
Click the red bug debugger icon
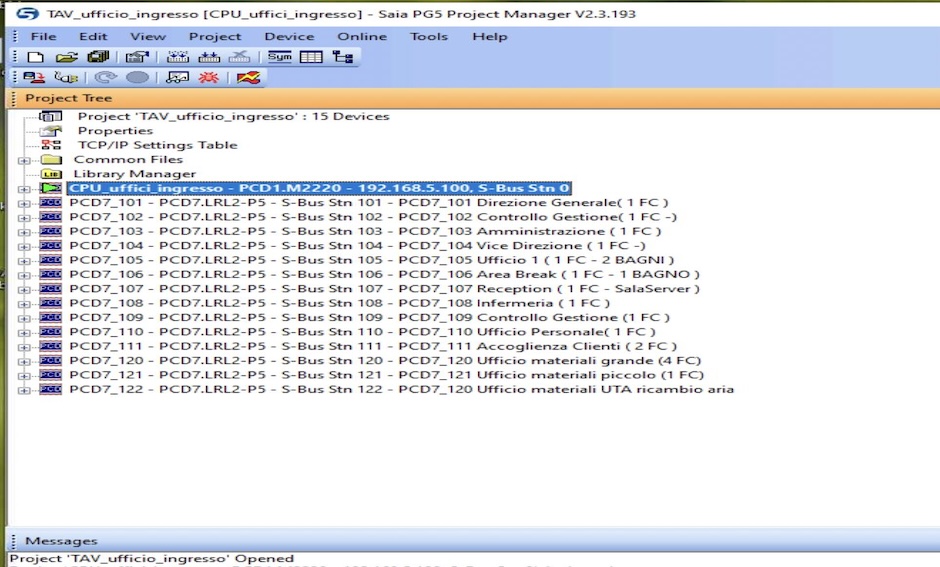point(209,77)
